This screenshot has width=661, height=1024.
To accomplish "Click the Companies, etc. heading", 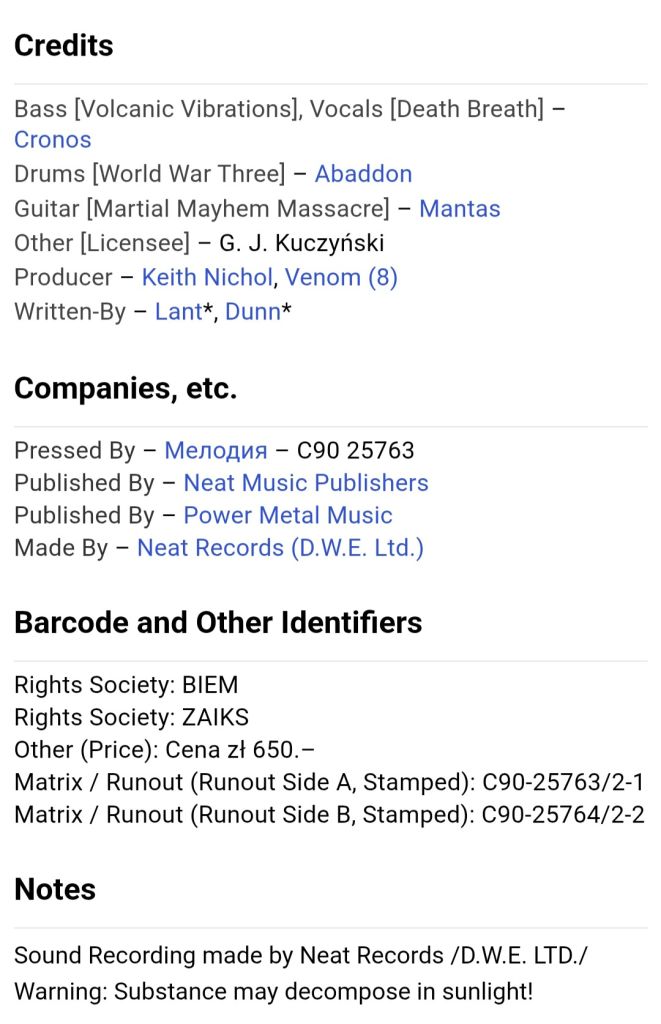I will click(125, 389).
